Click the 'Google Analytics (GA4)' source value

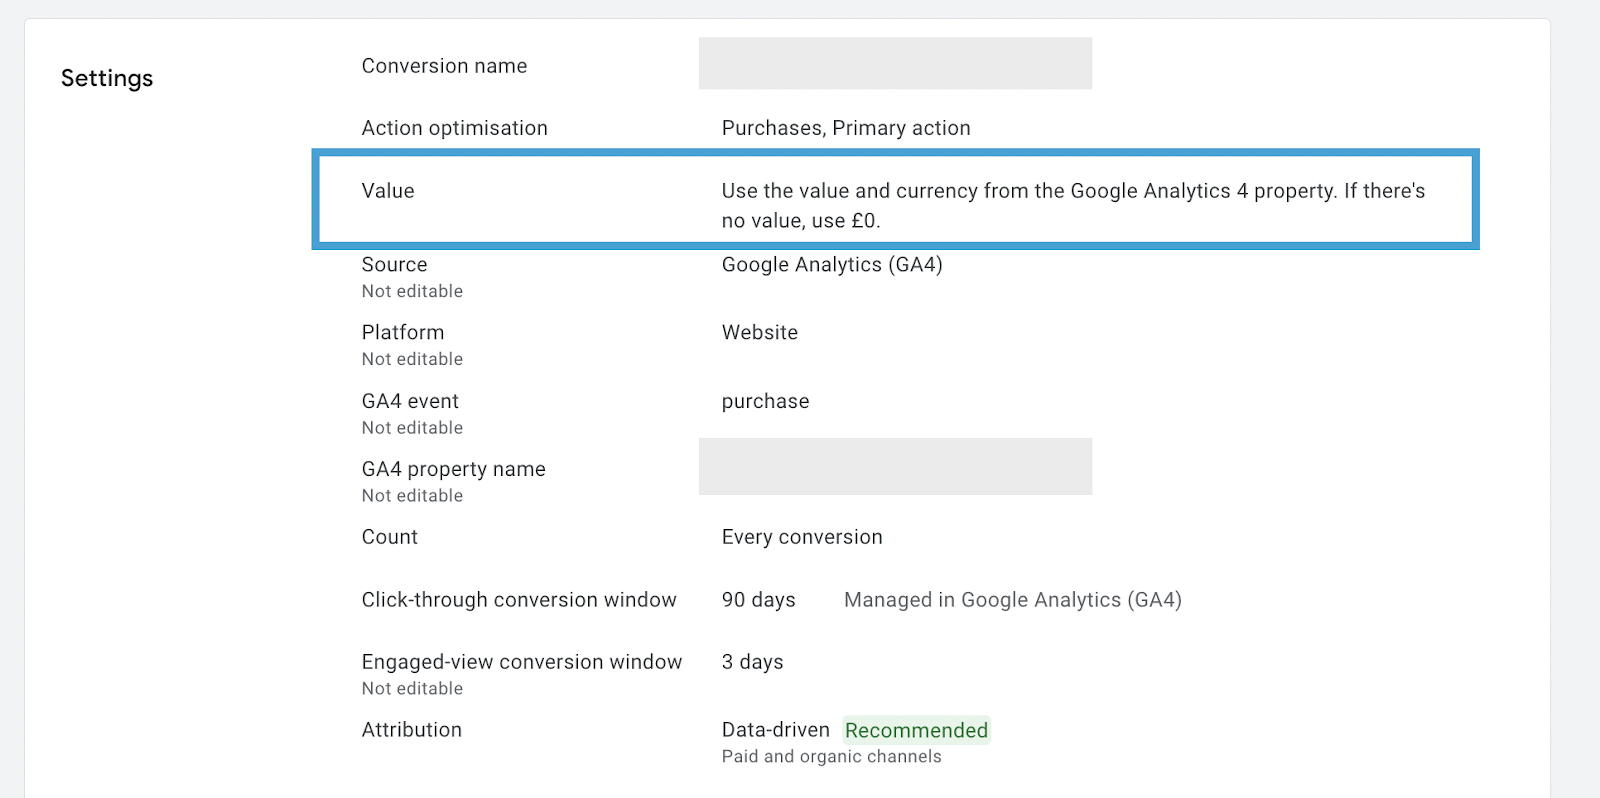(832, 265)
